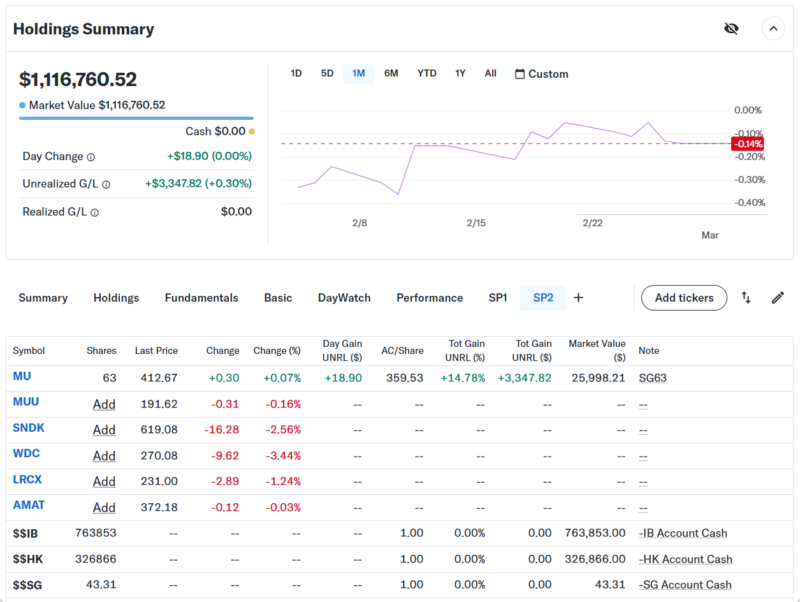Hide portfolio values with the eye icon
This screenshot has width=800, height=602.
point(731,29)
